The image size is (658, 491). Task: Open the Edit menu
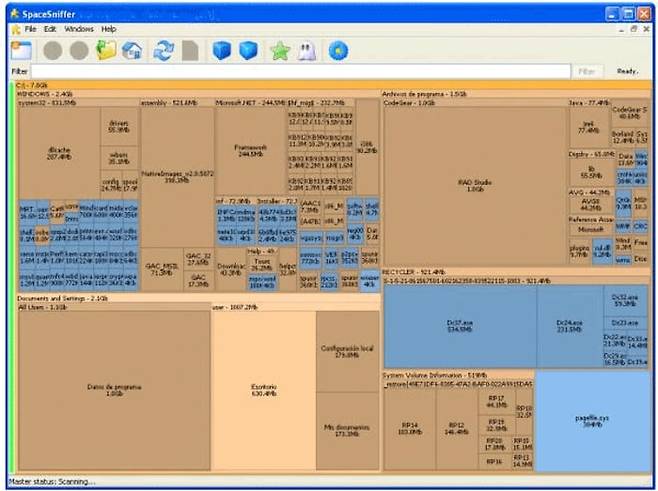pos(50,30)
